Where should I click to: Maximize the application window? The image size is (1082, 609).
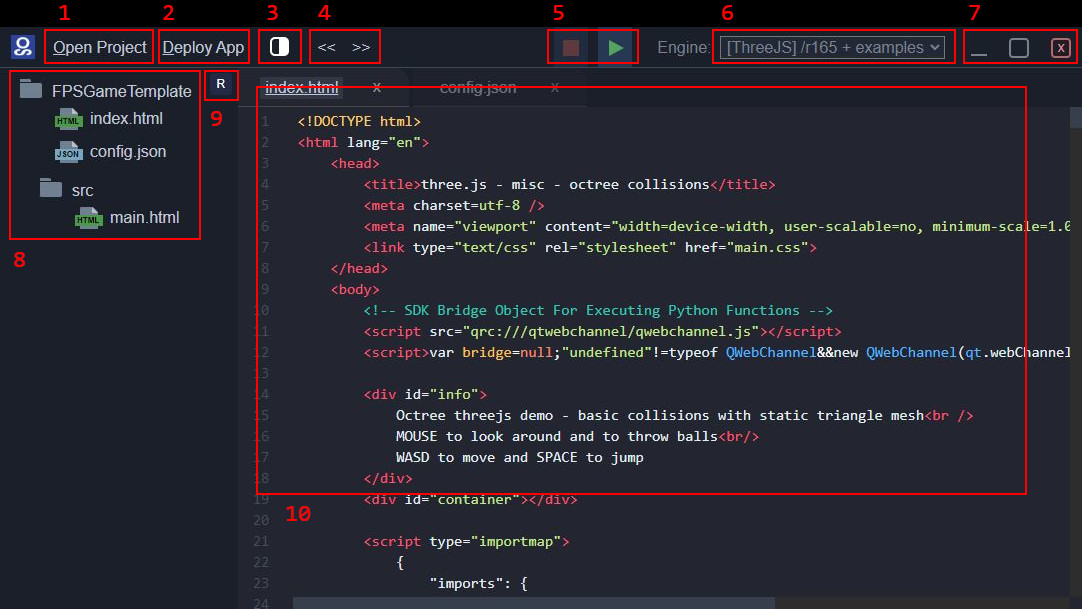1019,48
